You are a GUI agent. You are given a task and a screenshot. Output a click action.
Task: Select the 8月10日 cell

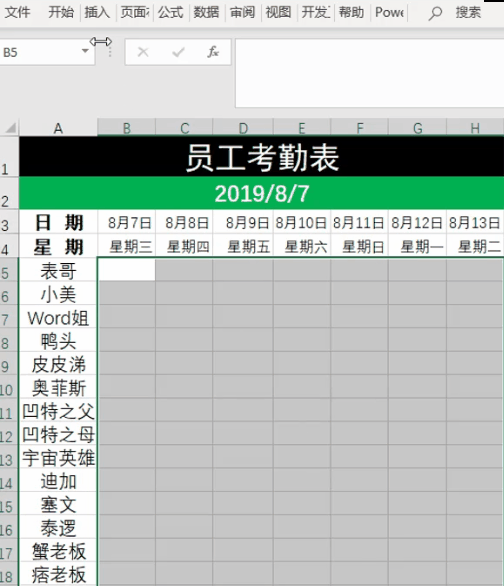pyautogui.click(x=302, y=222)
